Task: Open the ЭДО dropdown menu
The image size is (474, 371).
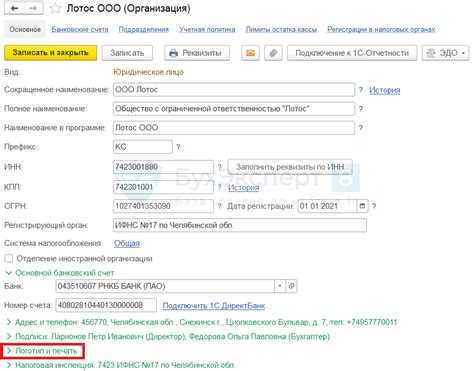Action: [445, 53]
